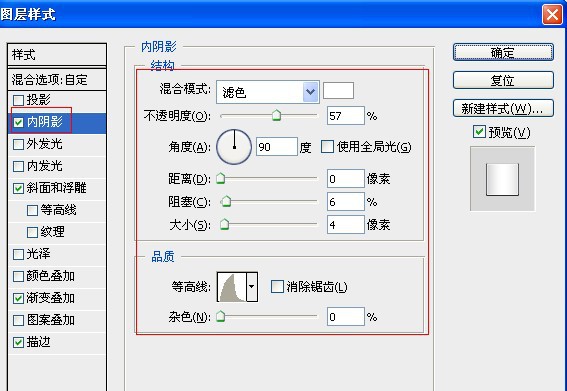The height and width of the screenshot is (391, 567).
Task: Click the 大小 size slider handle
Action: (225, 225)
